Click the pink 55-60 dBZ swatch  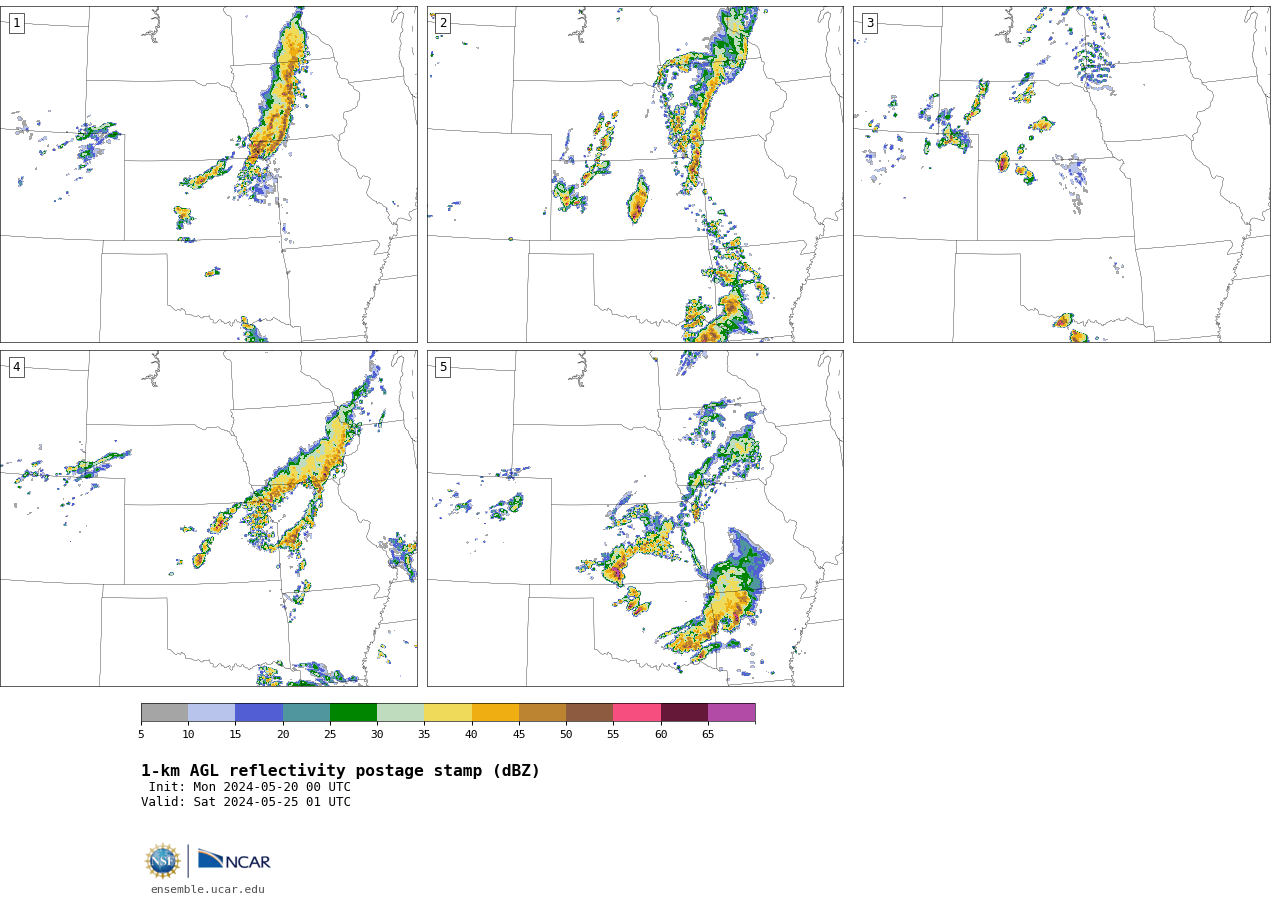pyautogui.click(x=637, y=713)
